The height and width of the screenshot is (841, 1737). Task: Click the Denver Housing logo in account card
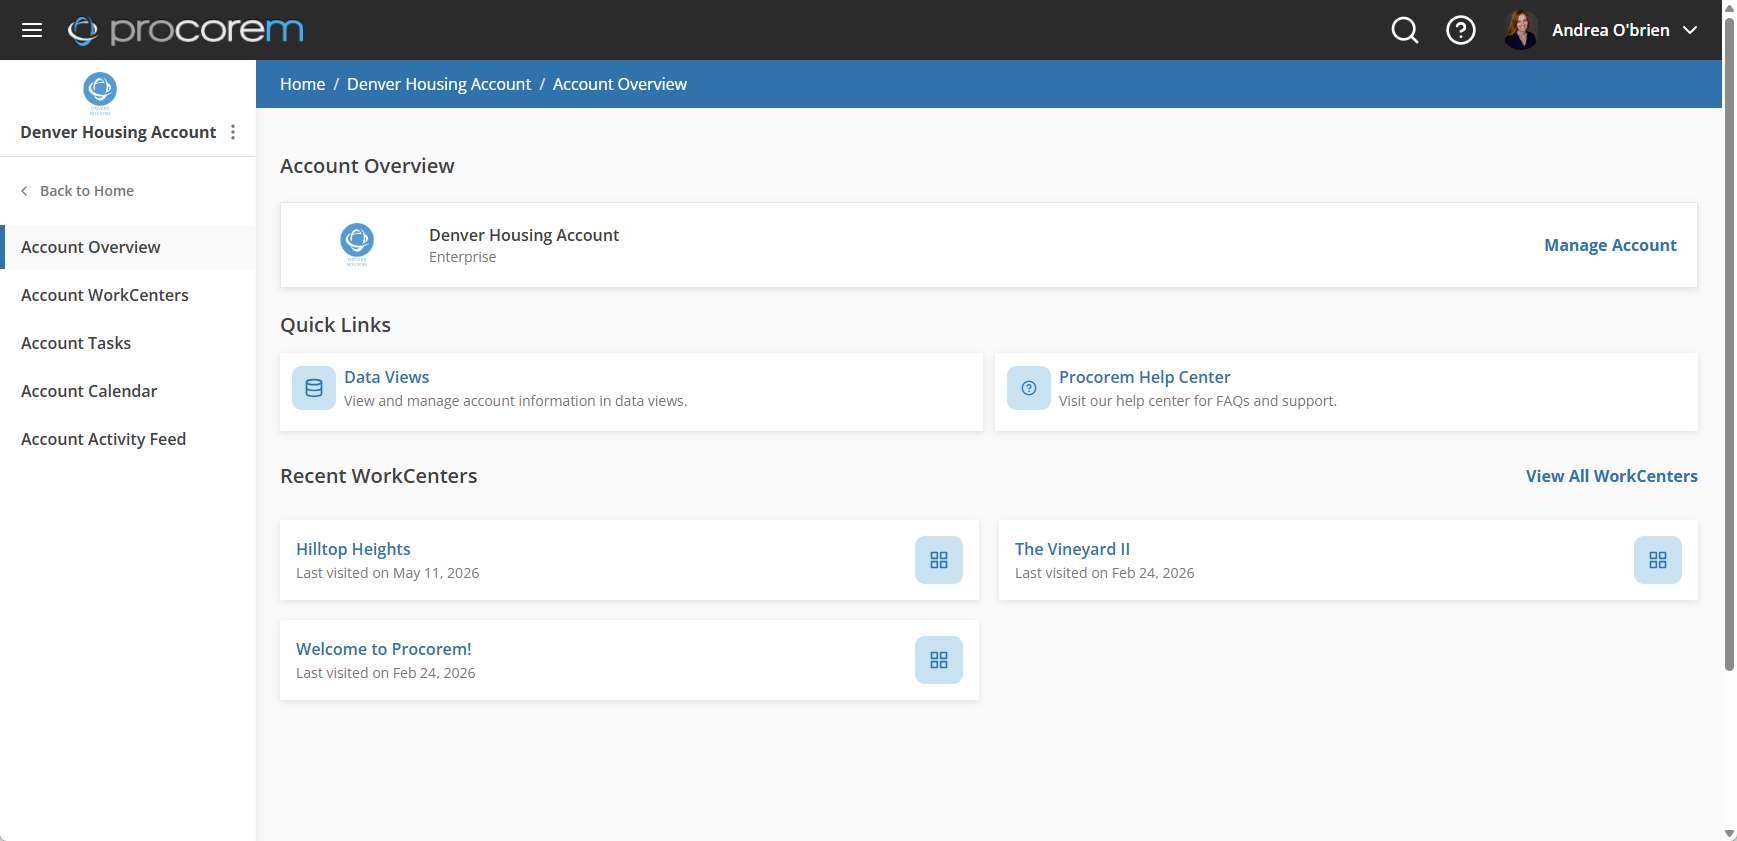click(x=357, y=245)
